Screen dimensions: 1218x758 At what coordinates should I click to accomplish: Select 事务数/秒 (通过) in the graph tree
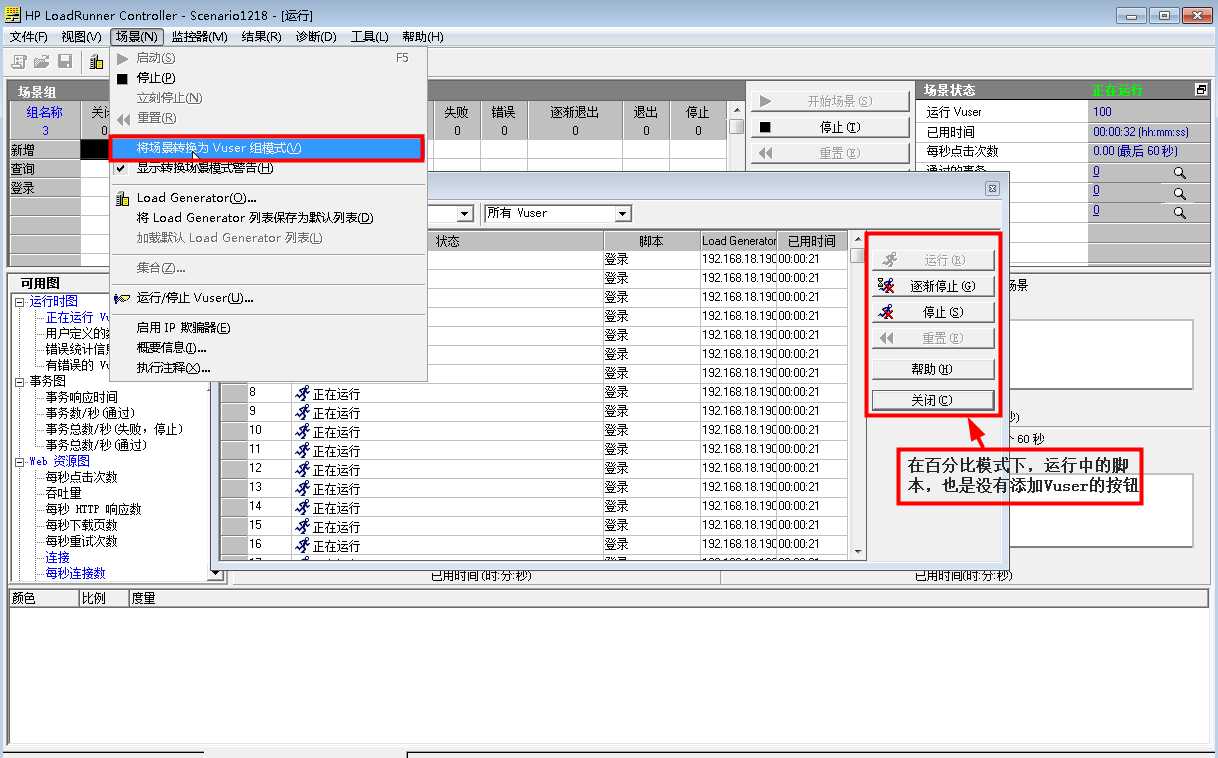click(x=90, y=413)
